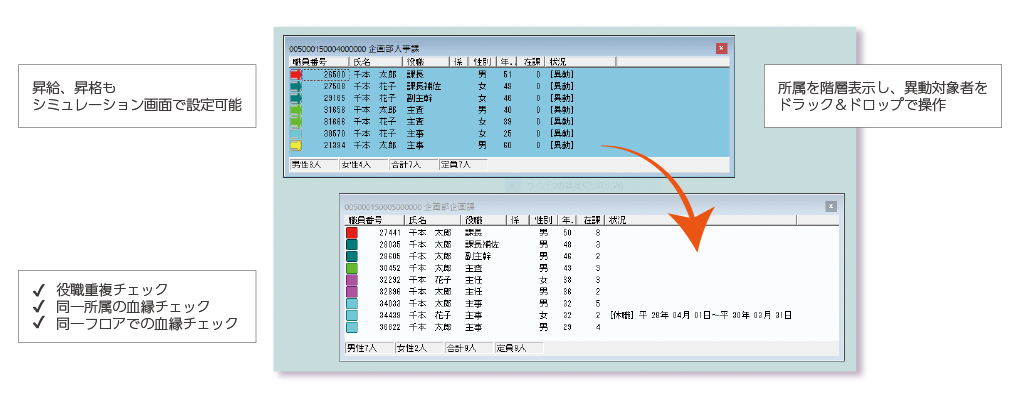Select employee number 32292 cell
Image resolution: width=1018 pixels, height=398 pixels.
tap(391, 280)
